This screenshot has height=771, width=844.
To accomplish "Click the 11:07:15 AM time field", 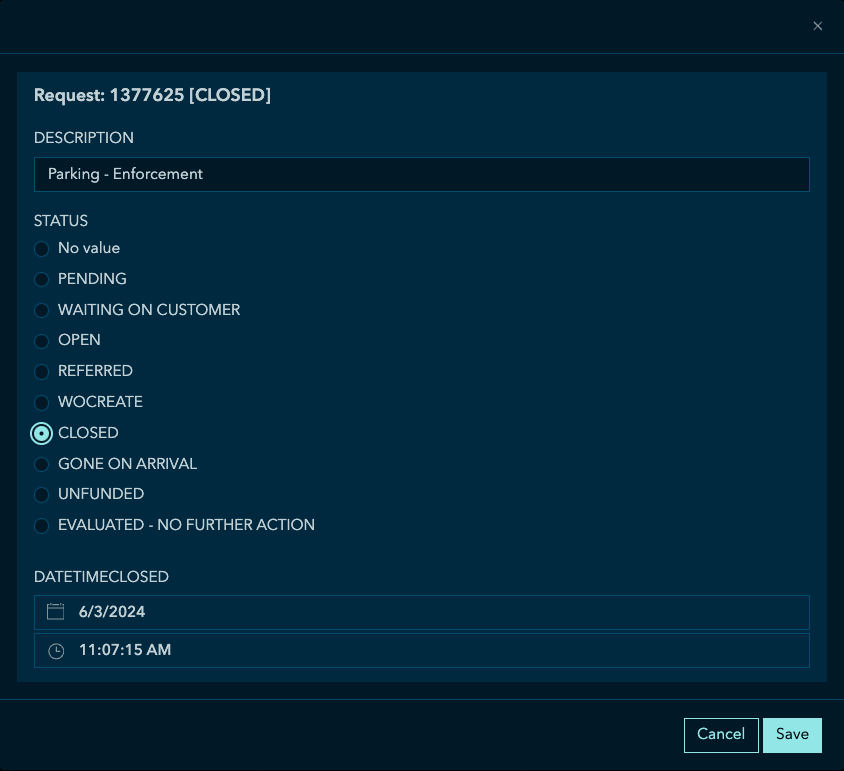I will coord(422,649).
